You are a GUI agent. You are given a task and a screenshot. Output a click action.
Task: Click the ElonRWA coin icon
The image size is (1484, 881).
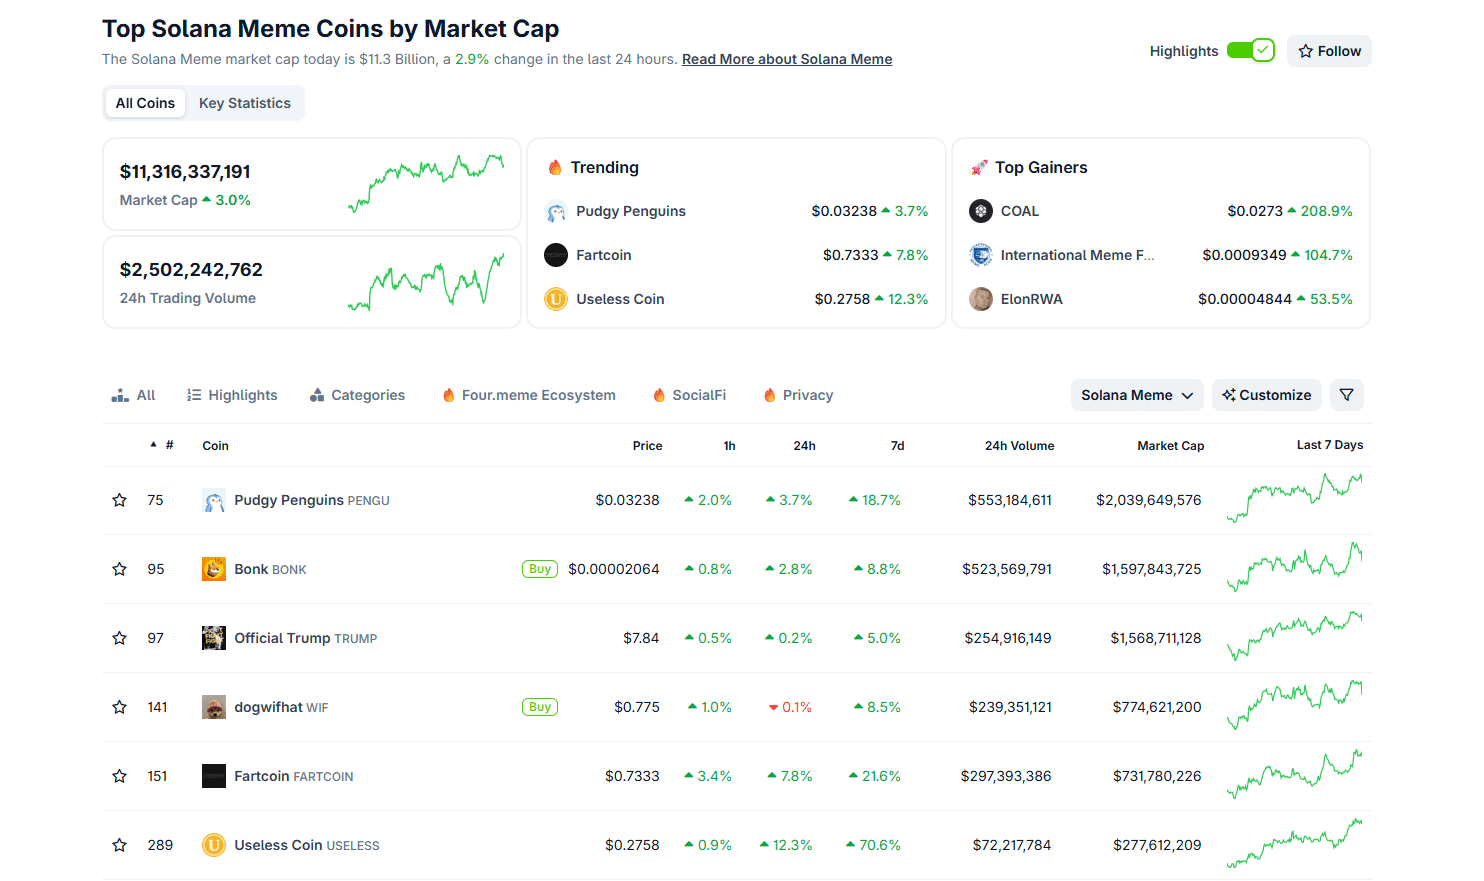[981, 299]
